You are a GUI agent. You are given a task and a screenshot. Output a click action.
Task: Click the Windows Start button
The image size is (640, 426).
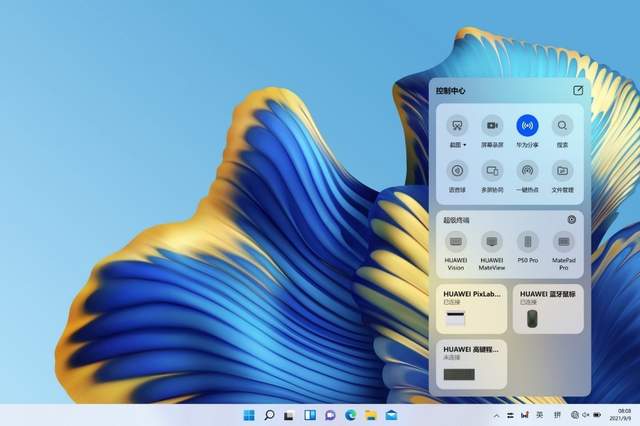(x=249, y=414)
